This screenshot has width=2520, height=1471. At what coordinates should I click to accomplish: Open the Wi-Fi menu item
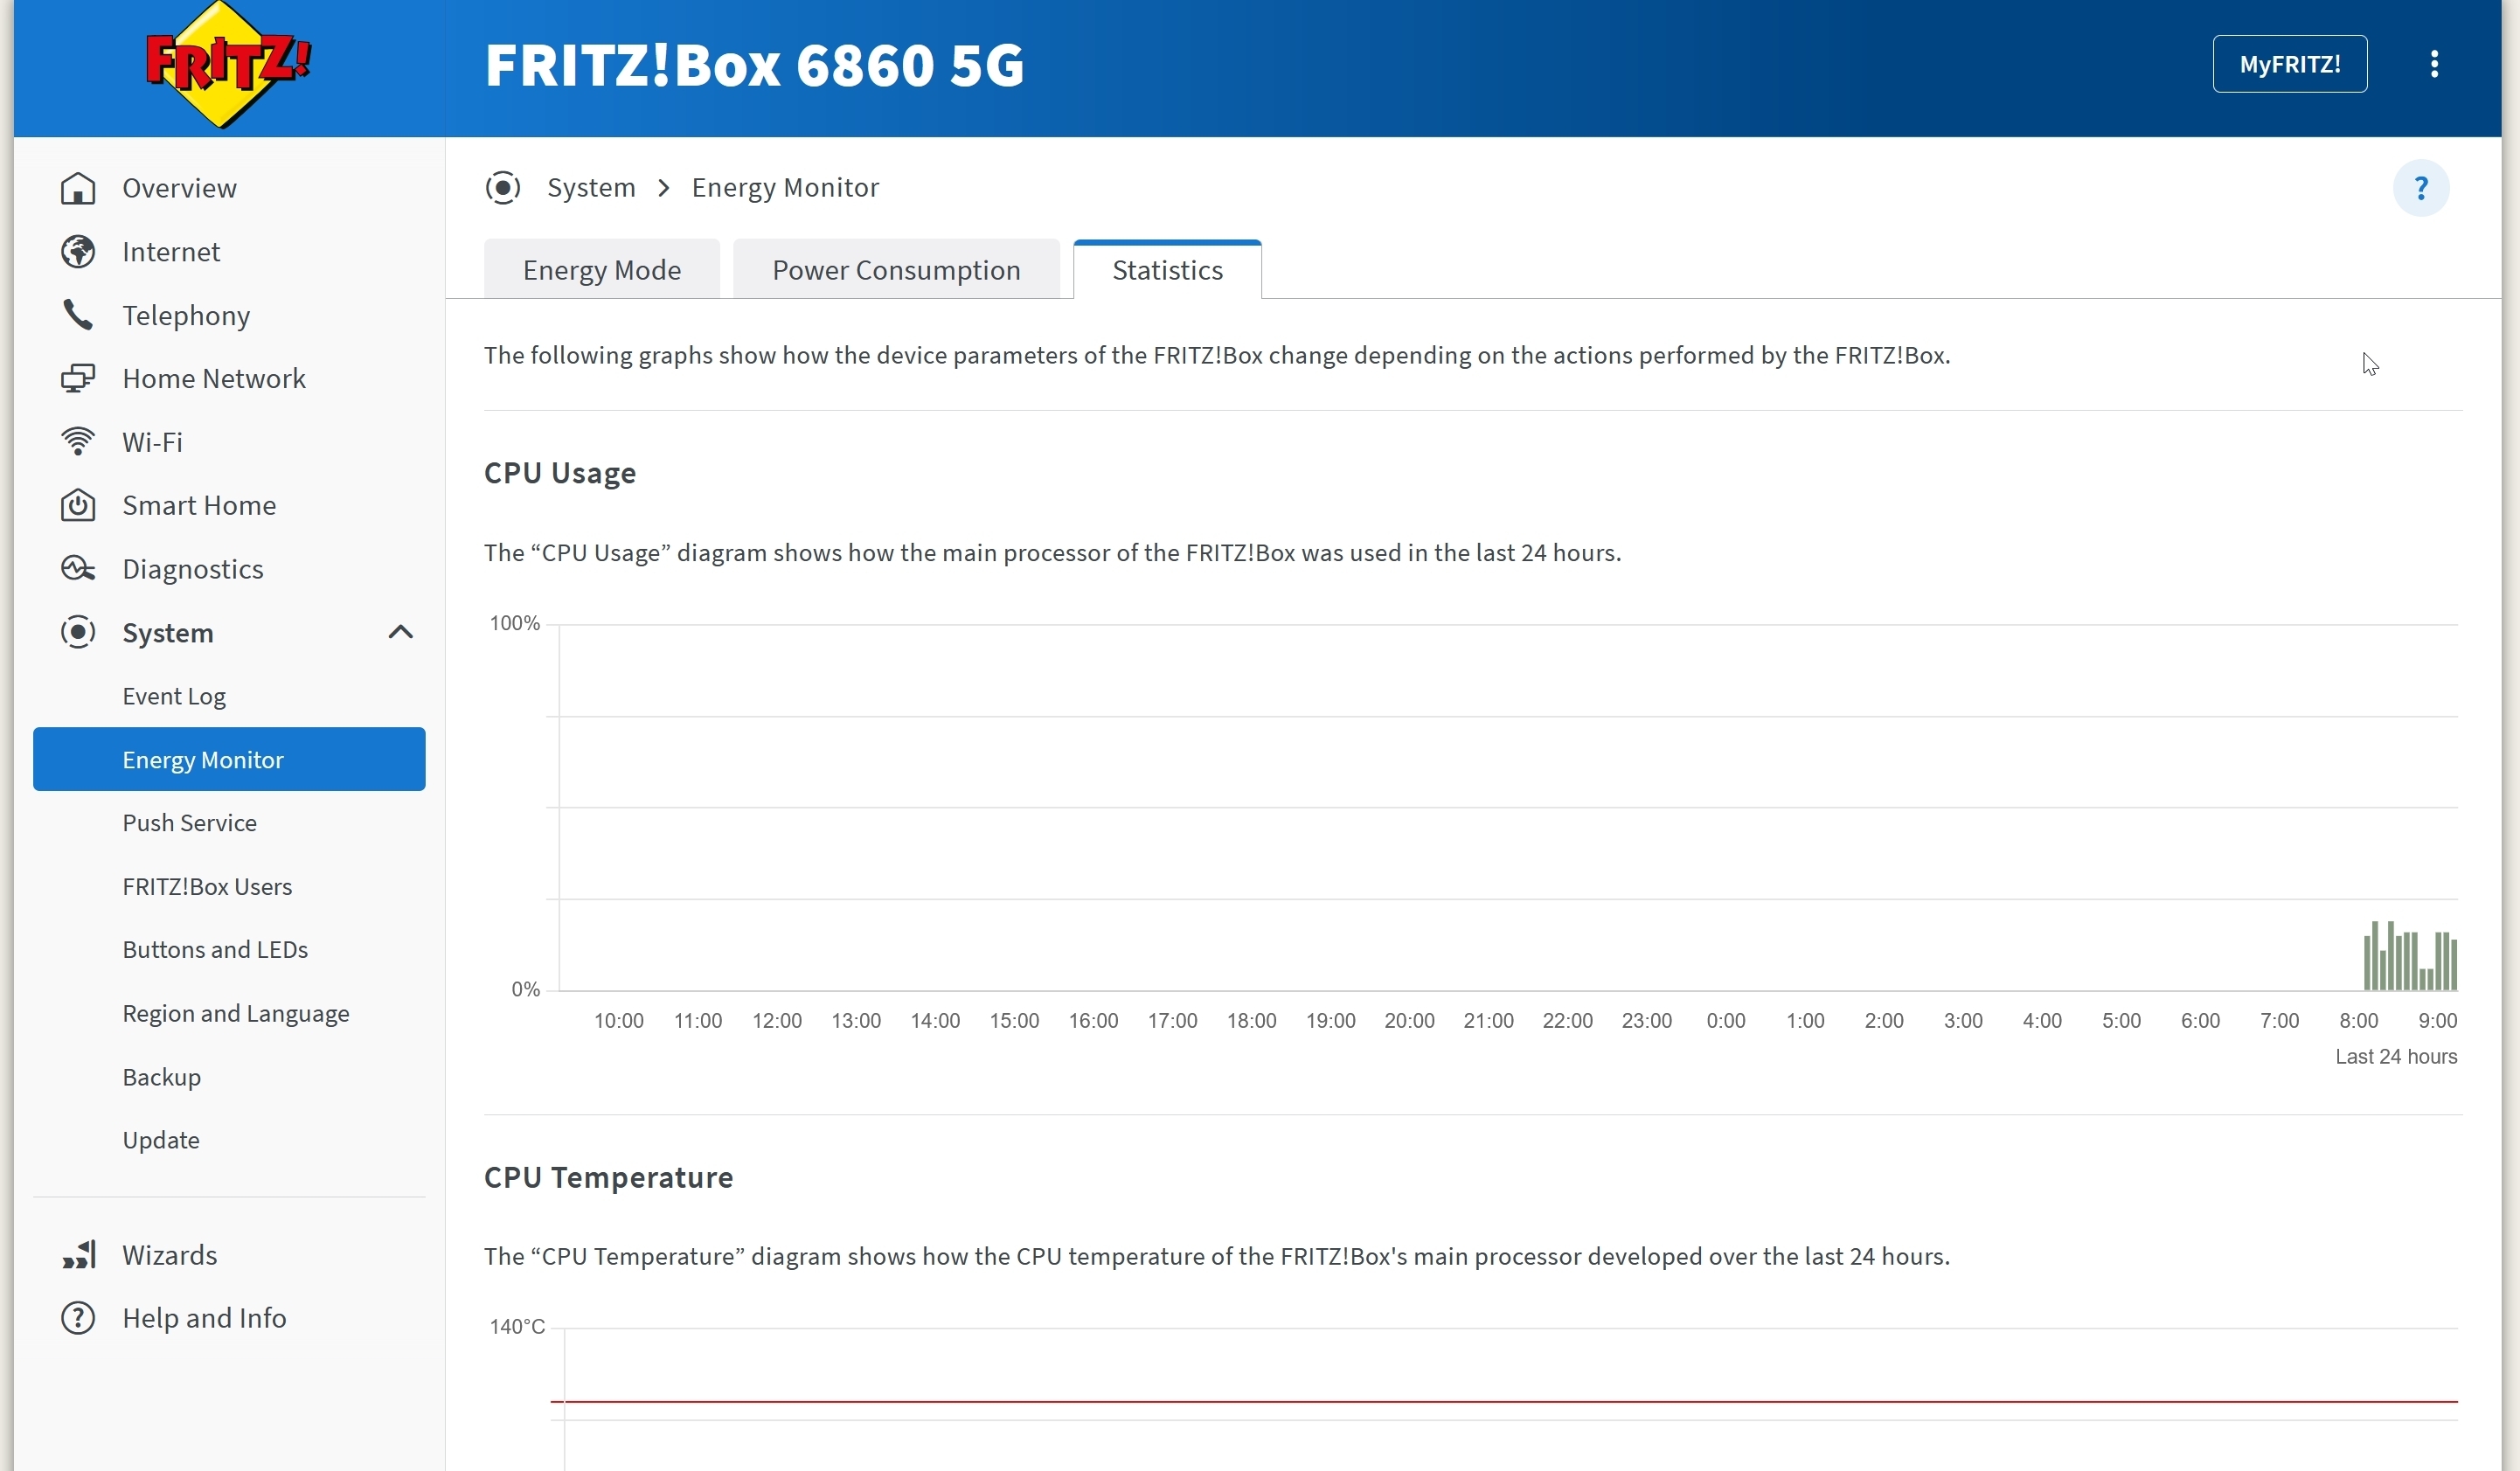tap(152, 442)
